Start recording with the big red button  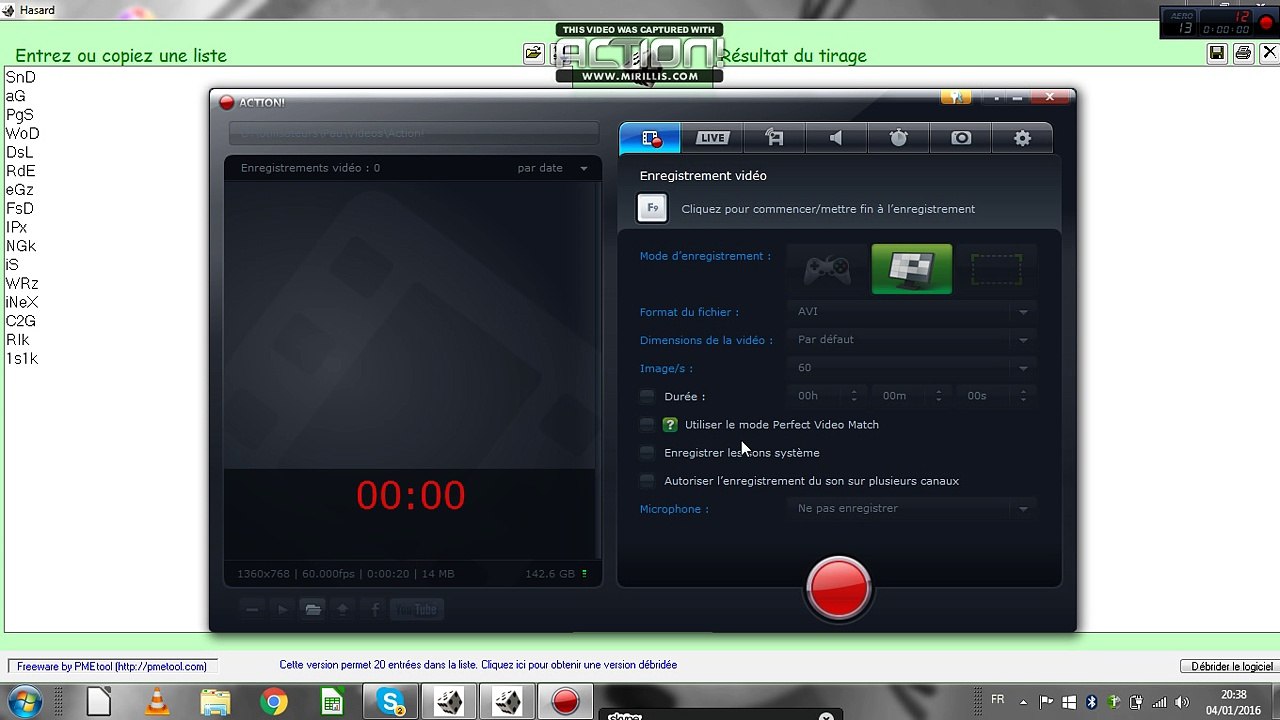838,587
